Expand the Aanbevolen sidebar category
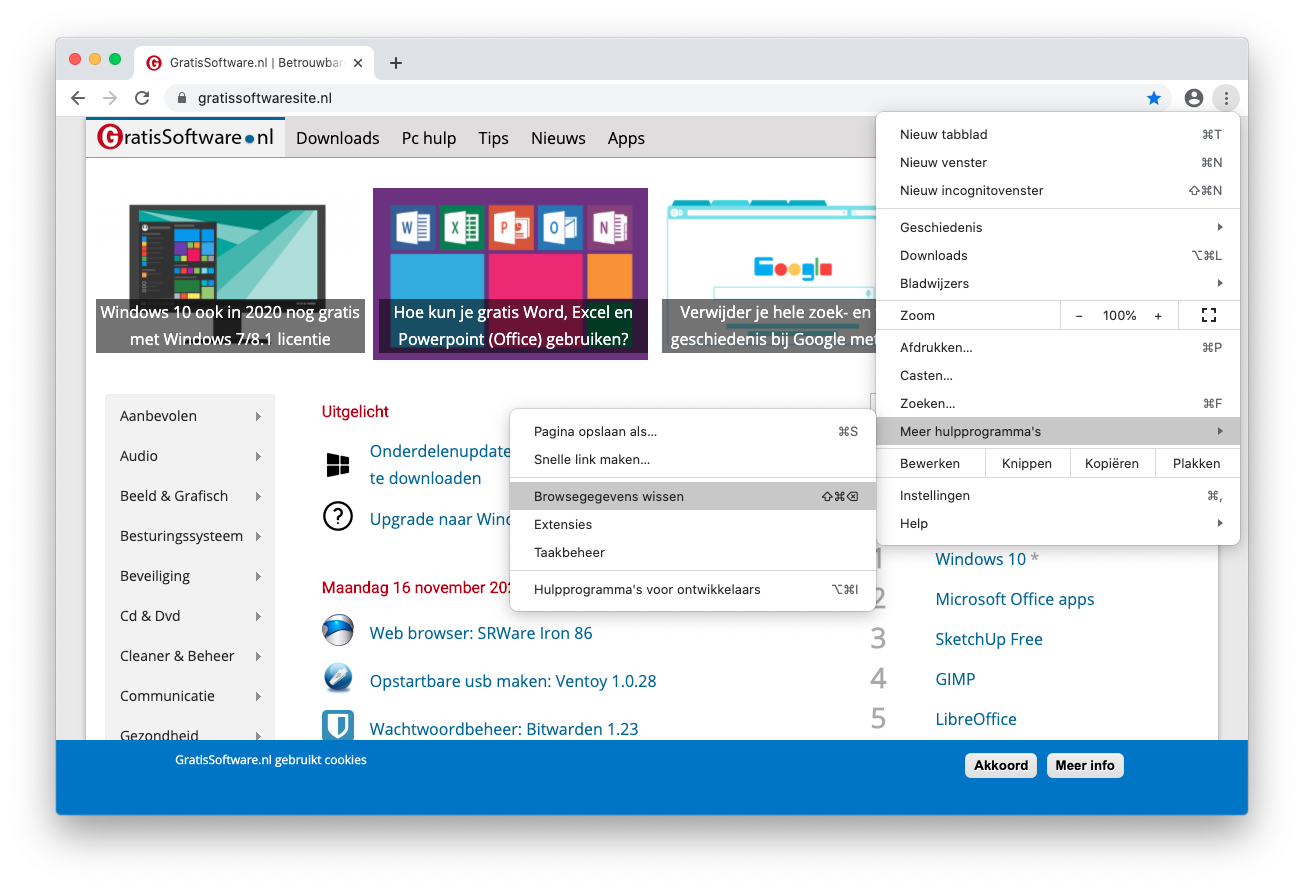The height and width of the screenshot is (889, 1304). 189,416
